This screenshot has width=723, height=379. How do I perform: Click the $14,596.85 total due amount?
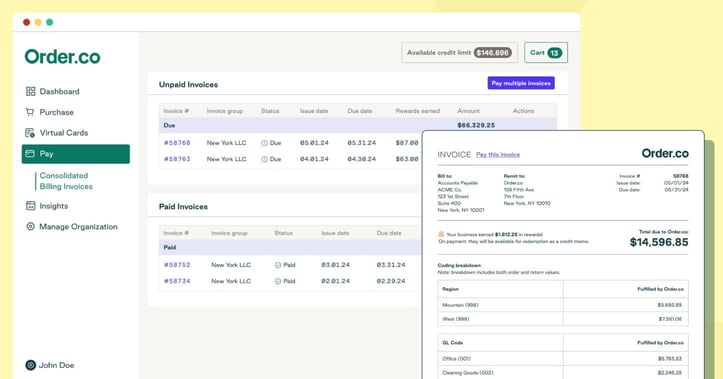[659, 243]
